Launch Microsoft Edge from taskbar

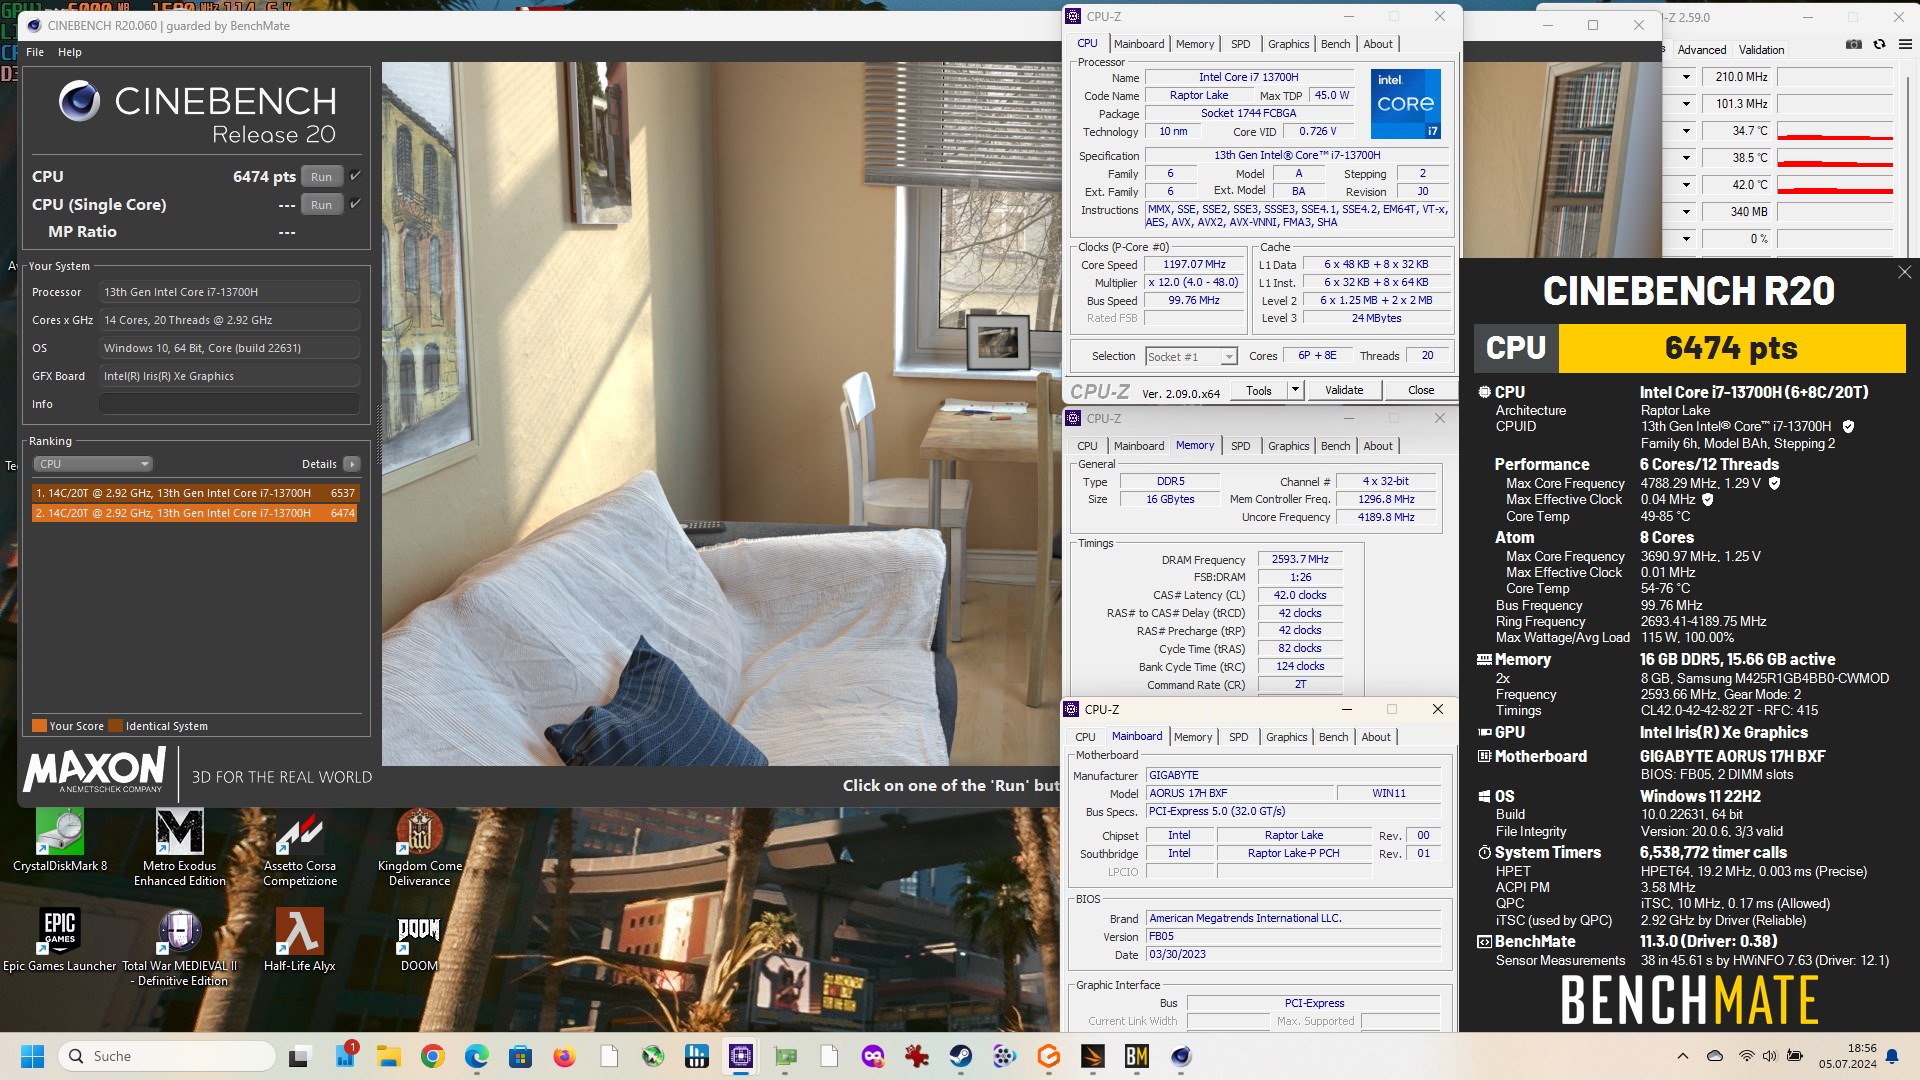[x=476, y=1056]
